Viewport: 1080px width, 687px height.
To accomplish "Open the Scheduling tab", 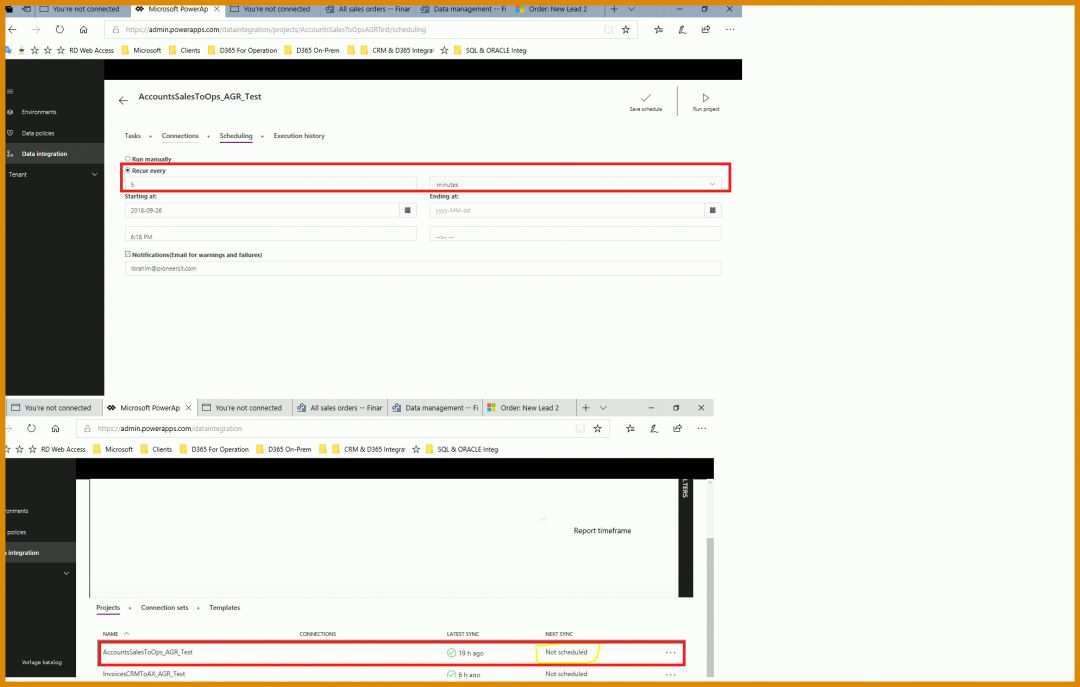I will pyautogui.click(x=236, y=136).
